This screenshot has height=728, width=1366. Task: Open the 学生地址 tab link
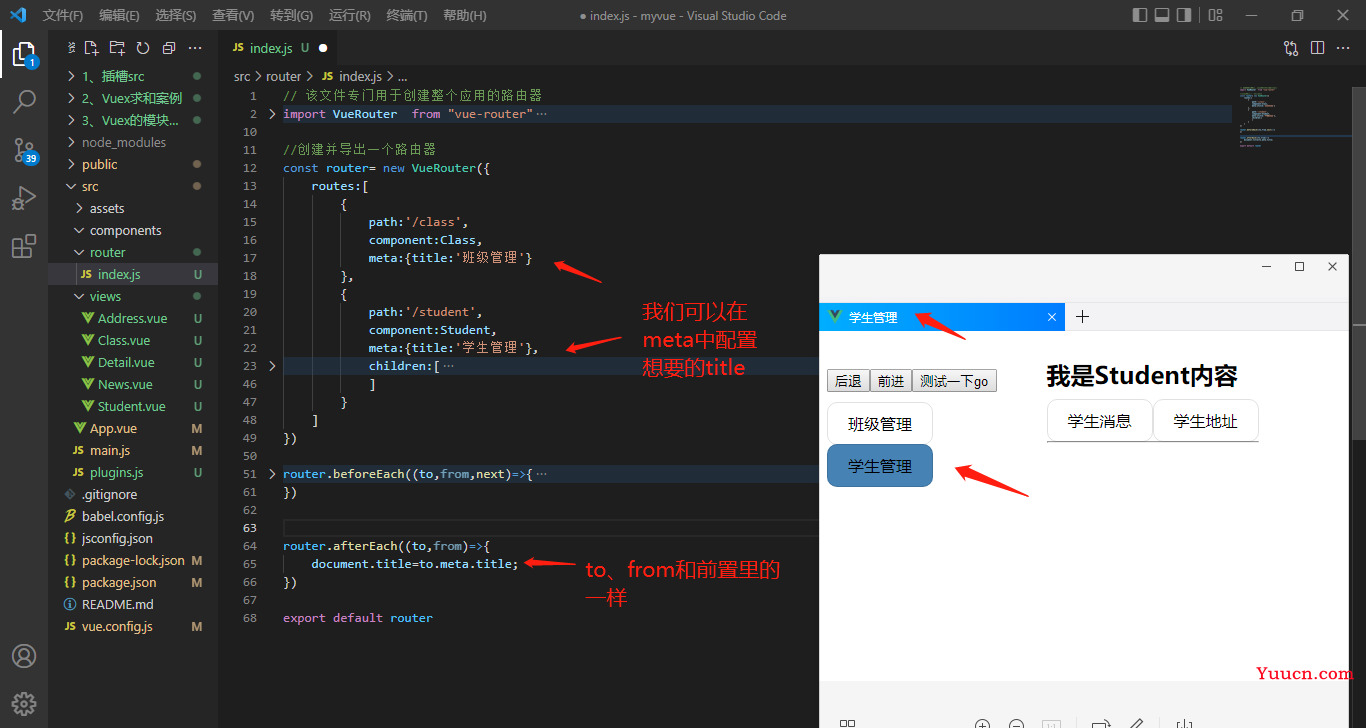(x=1206, y=421)
